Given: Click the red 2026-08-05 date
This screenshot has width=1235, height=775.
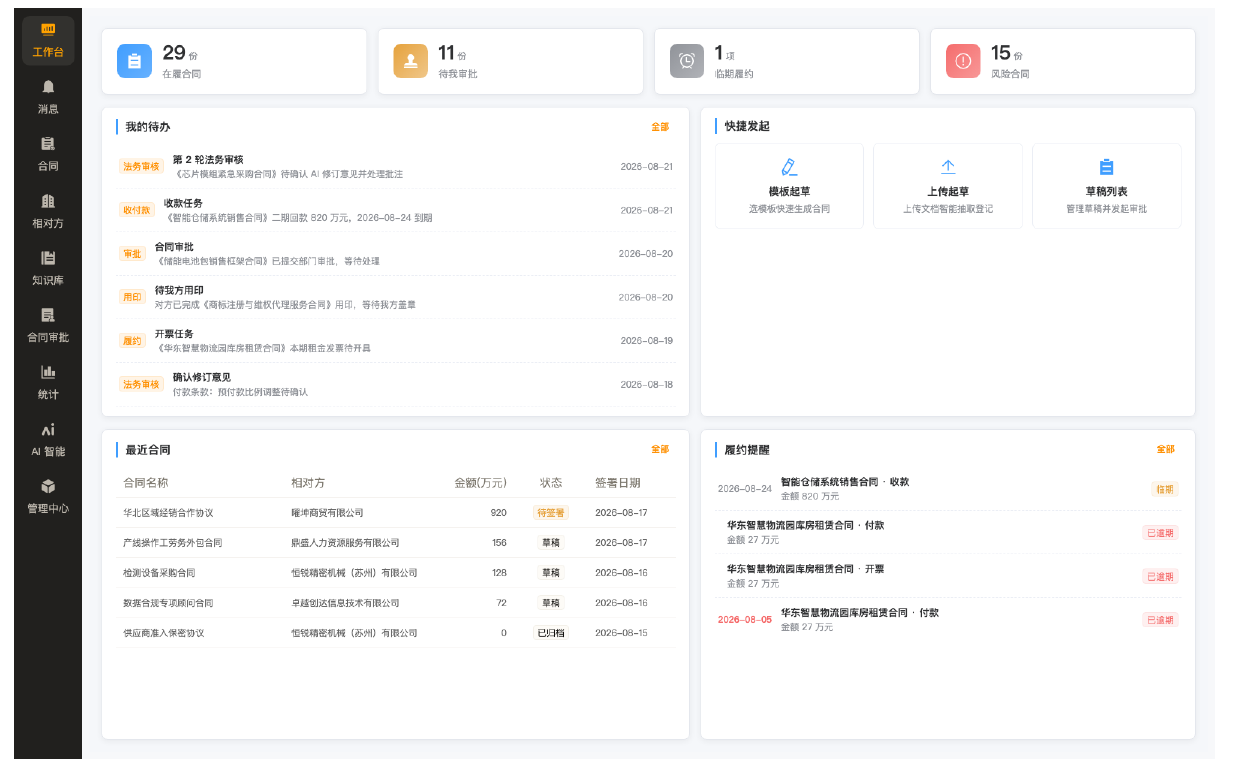Looking at the screenshot, I should [x=745, y=620].
